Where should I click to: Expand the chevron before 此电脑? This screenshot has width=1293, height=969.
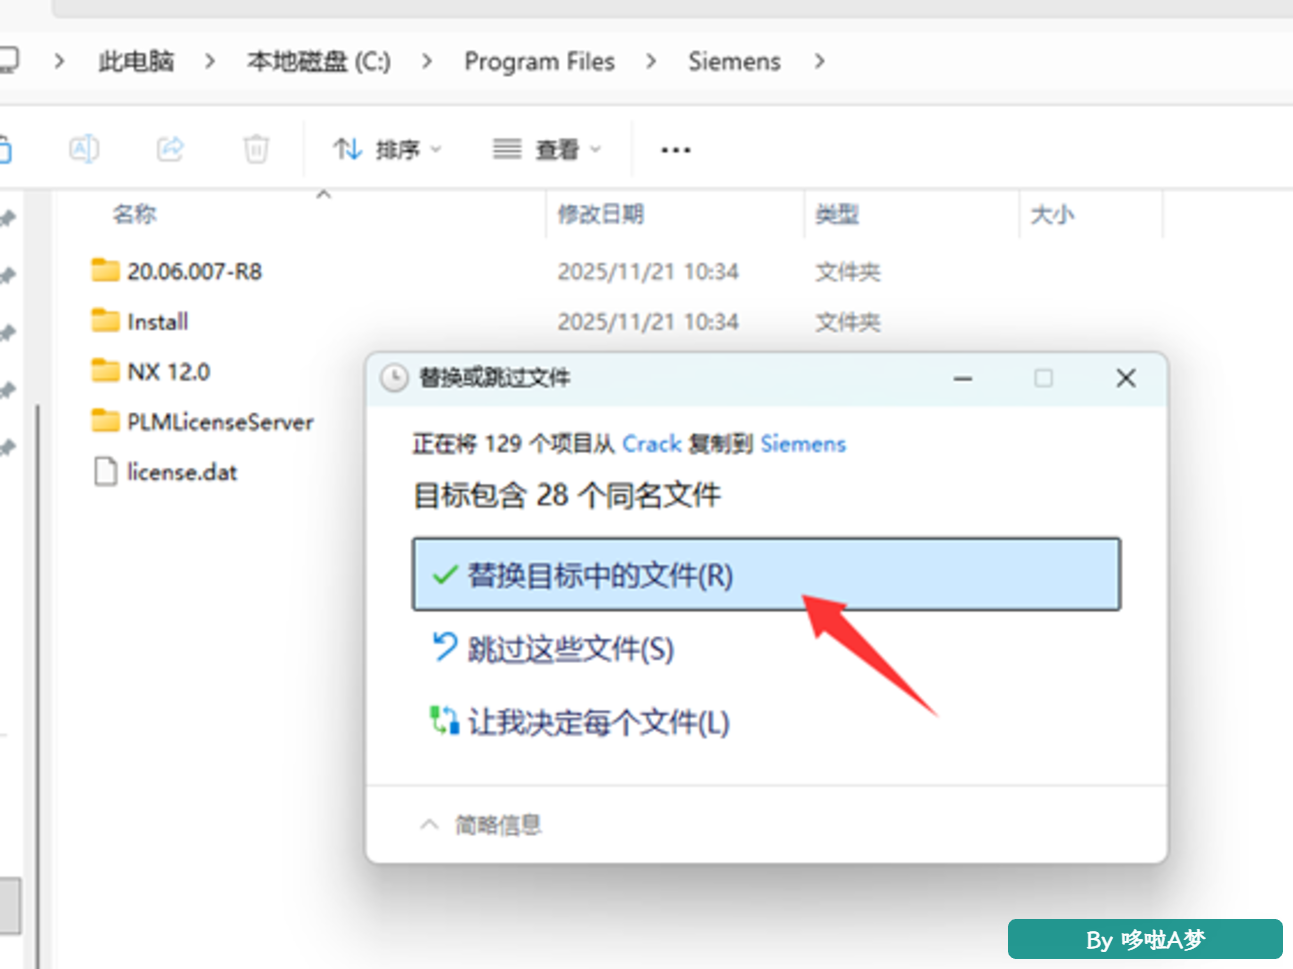pos(60,61)
